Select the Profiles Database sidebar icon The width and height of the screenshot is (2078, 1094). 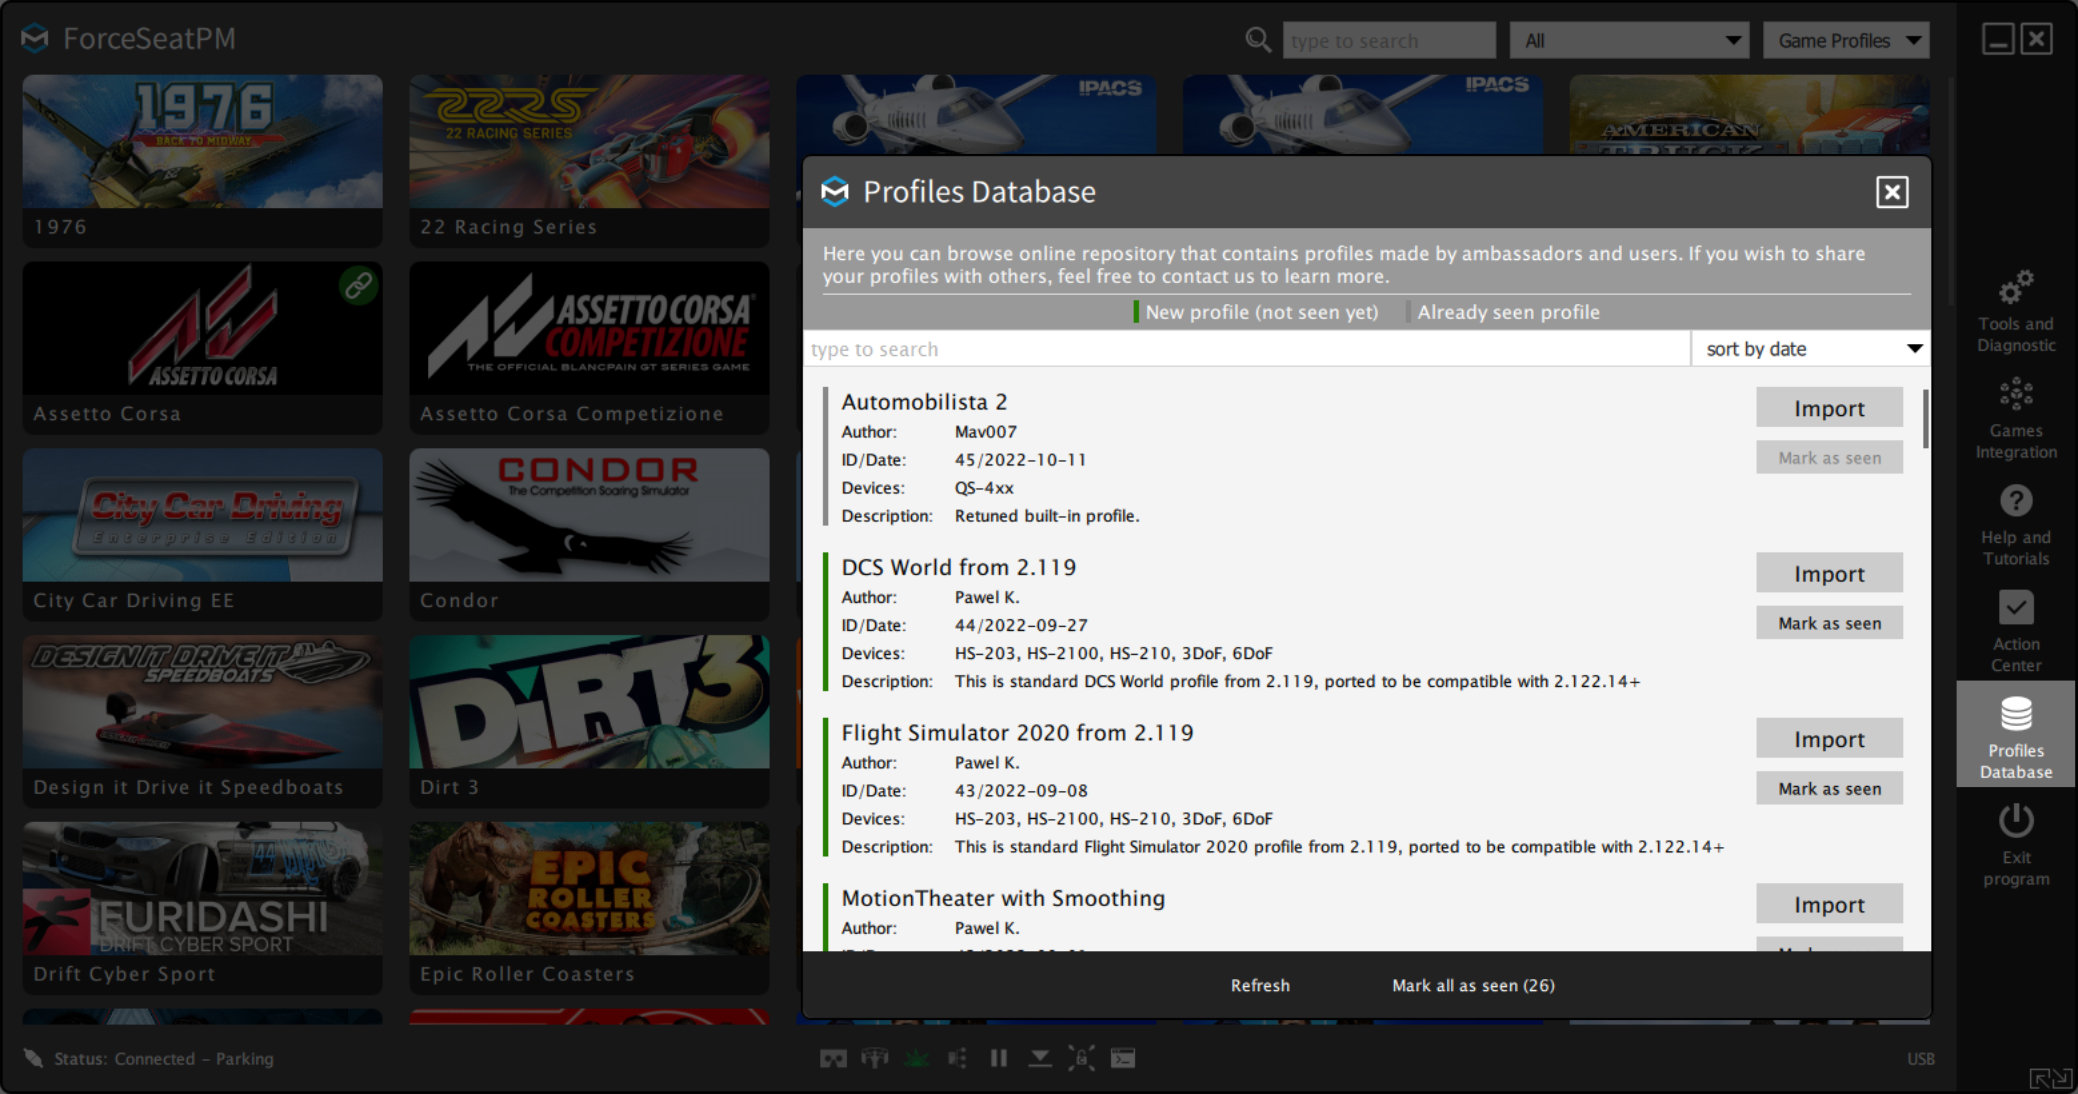2015,715
